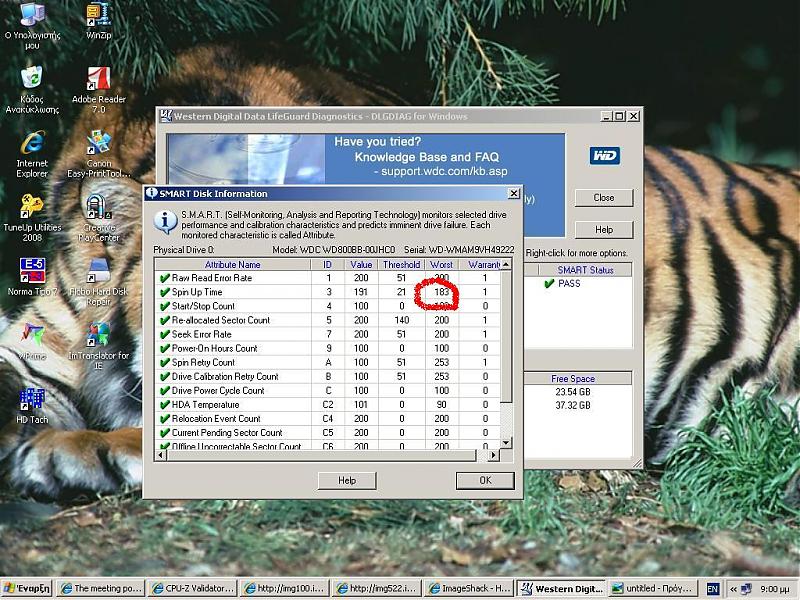Select the HDA Temperature row
Viewport: 800px width, 600px height.
pos(327,405)
